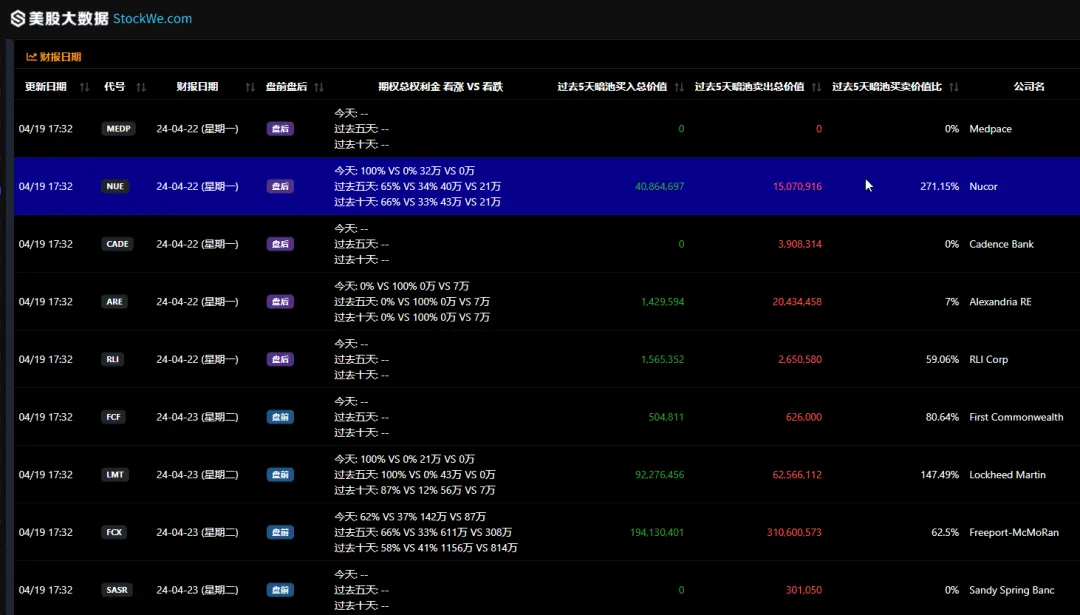Open the FCF ticker tag
1080x615 pixels.
[114, 417]
